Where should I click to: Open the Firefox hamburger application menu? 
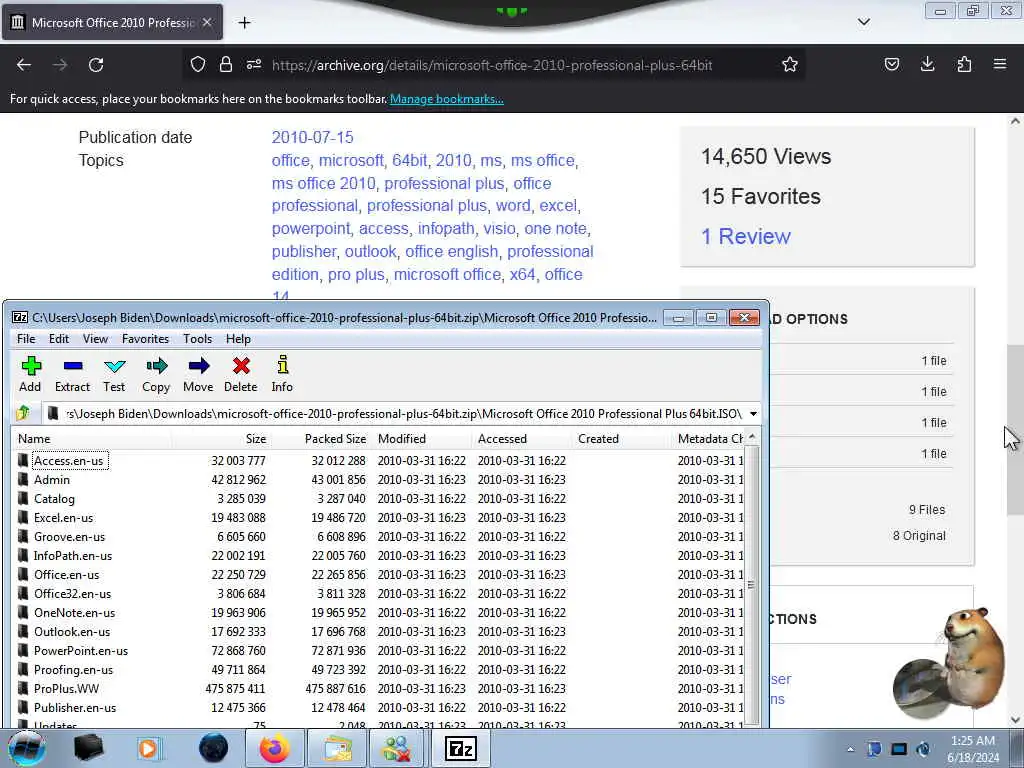coord(1000,64)
